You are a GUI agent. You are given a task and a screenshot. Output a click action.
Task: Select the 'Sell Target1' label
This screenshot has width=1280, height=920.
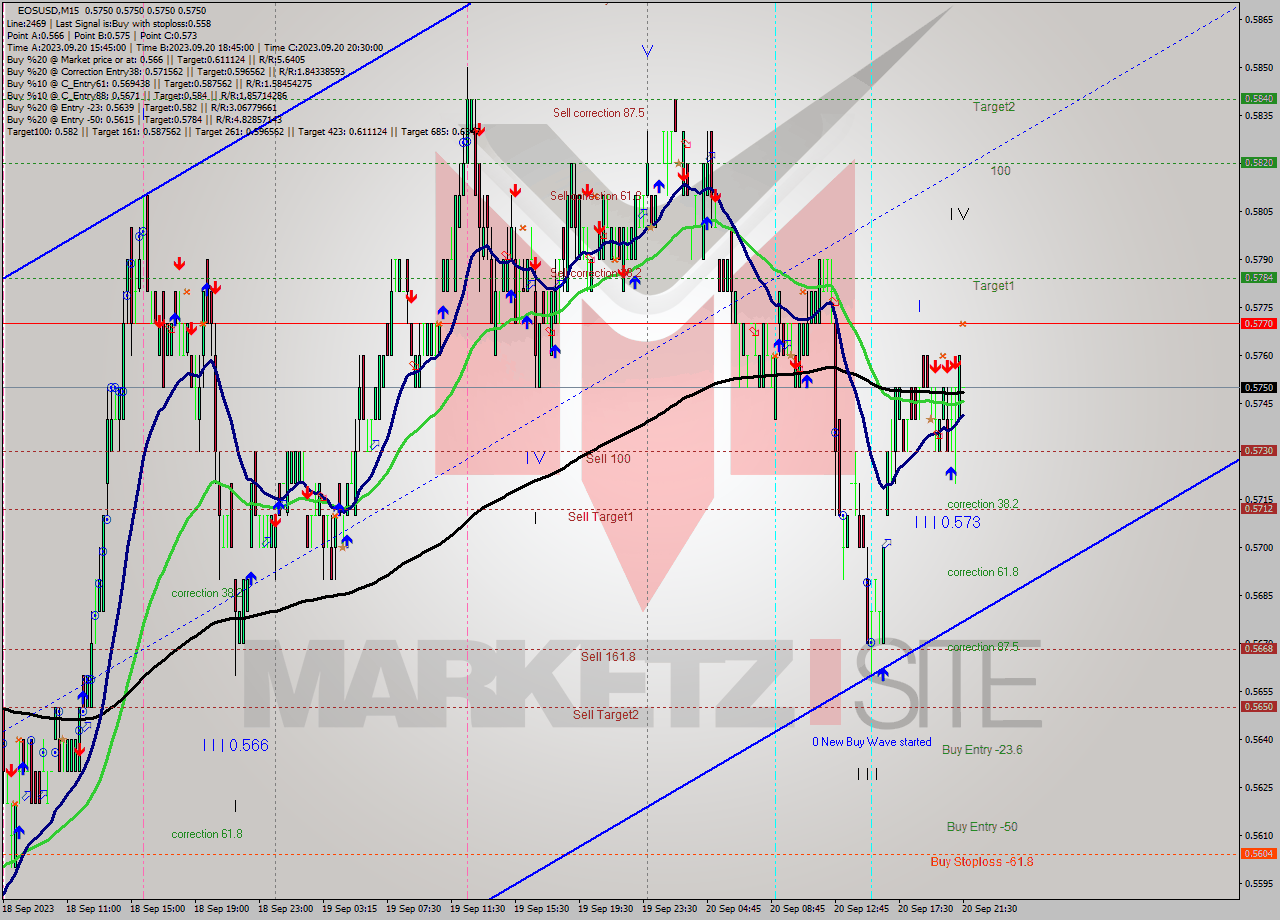click(x=600, y=516)
